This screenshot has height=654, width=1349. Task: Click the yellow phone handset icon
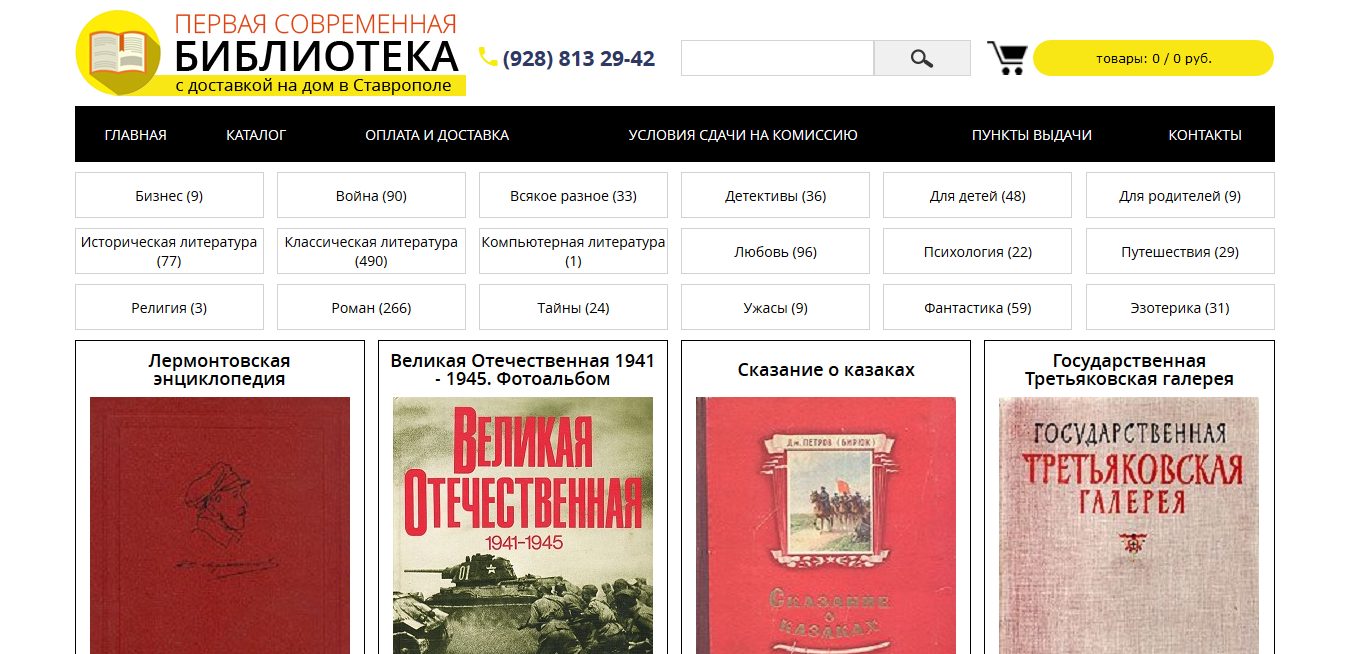click(x=488, y=57)
